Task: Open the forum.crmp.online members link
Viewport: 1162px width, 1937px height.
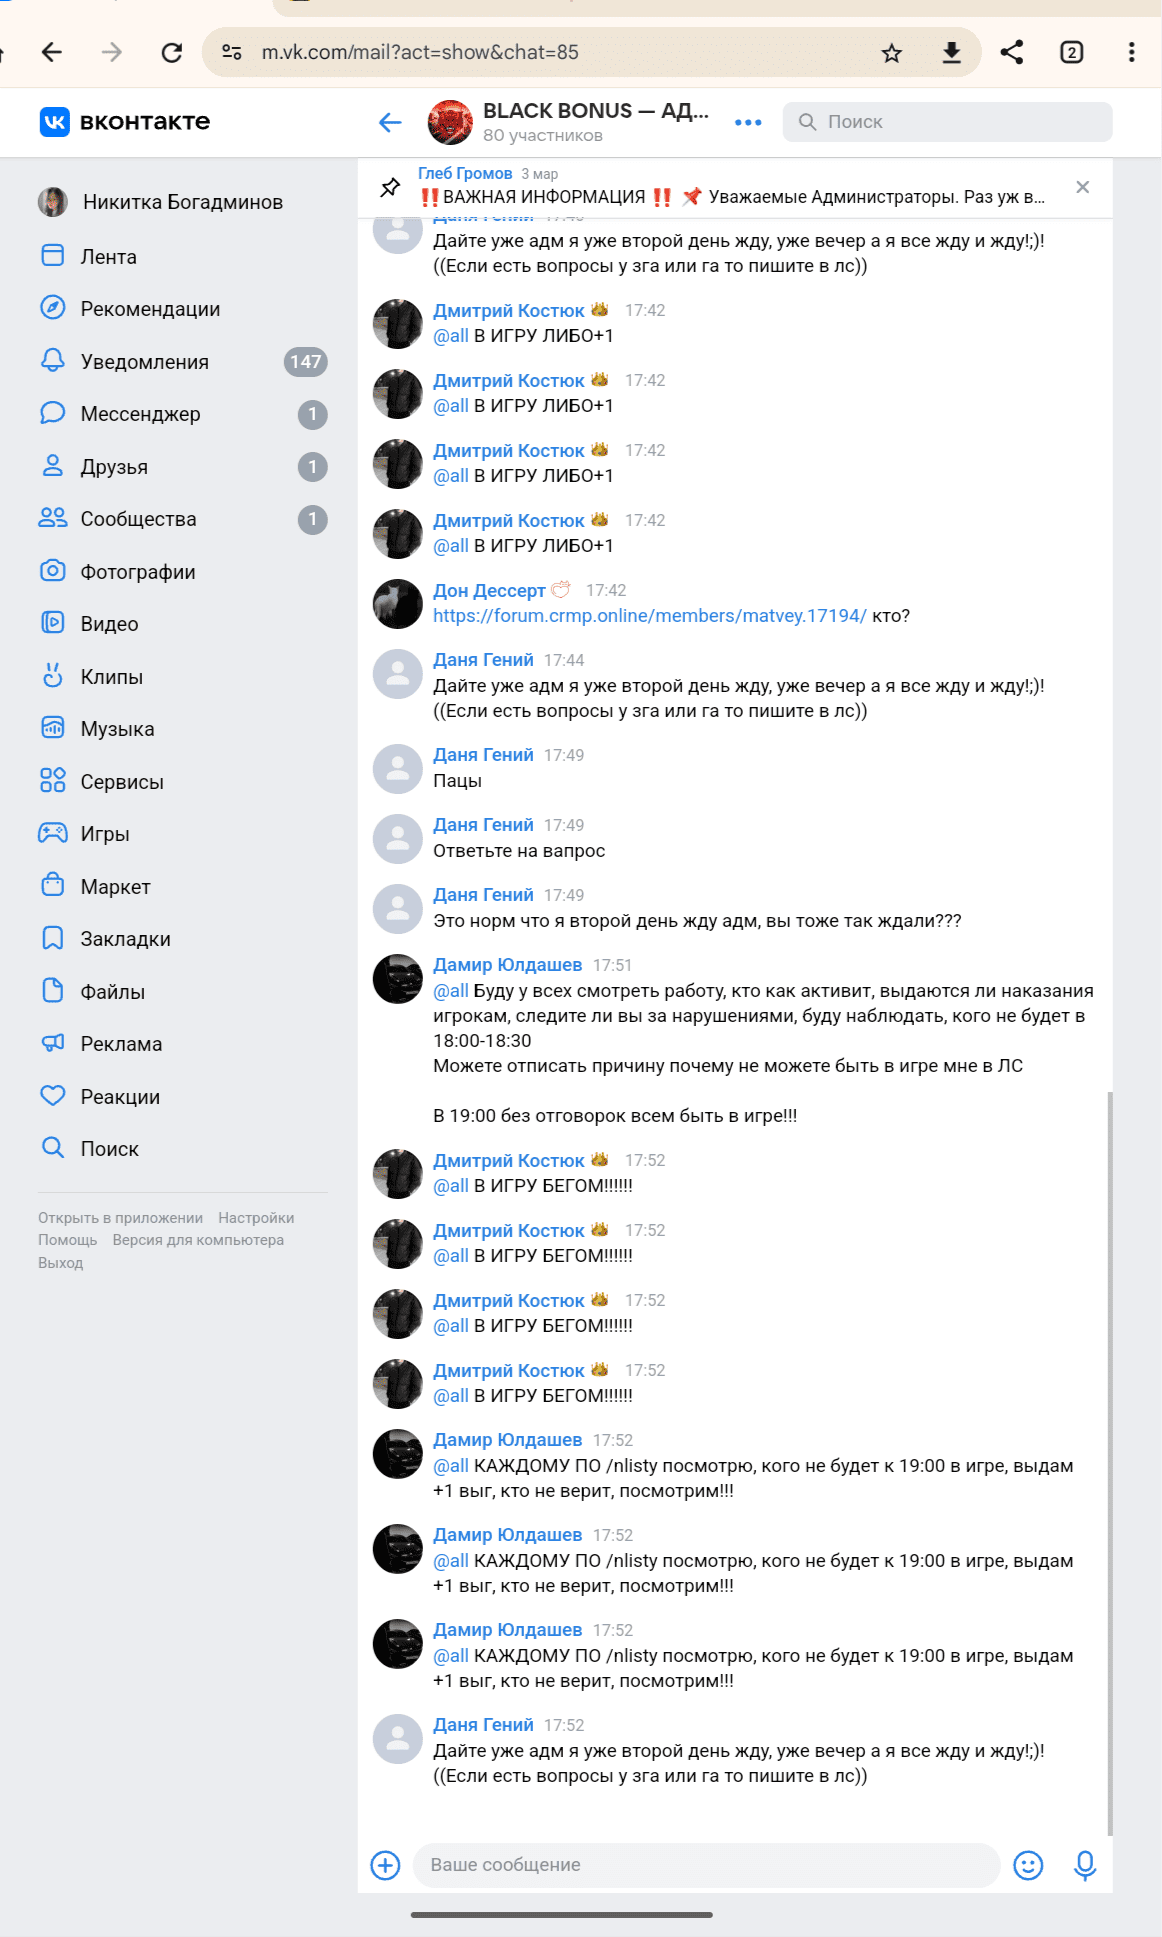Action: point(650,616)
